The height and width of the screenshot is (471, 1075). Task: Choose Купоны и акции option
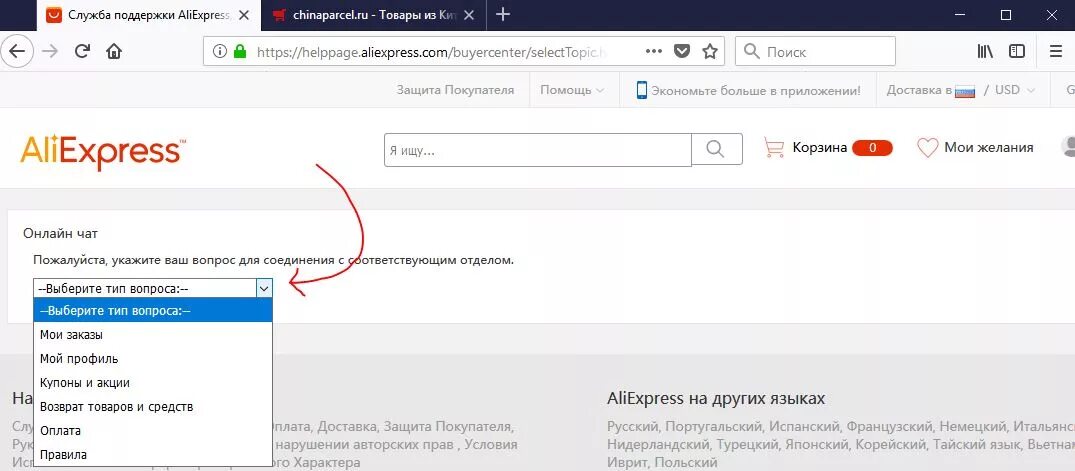(153, 383)
